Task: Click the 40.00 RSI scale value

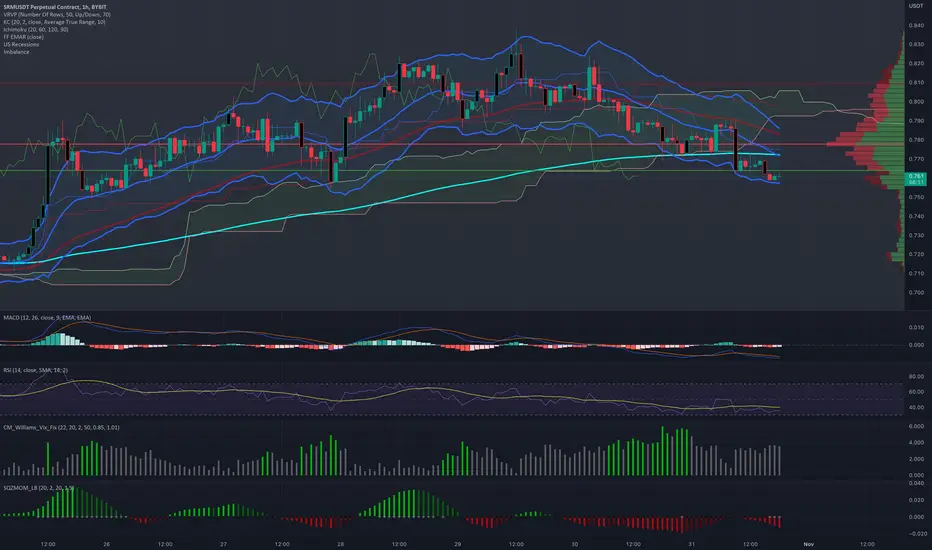Action: [918, 408]
